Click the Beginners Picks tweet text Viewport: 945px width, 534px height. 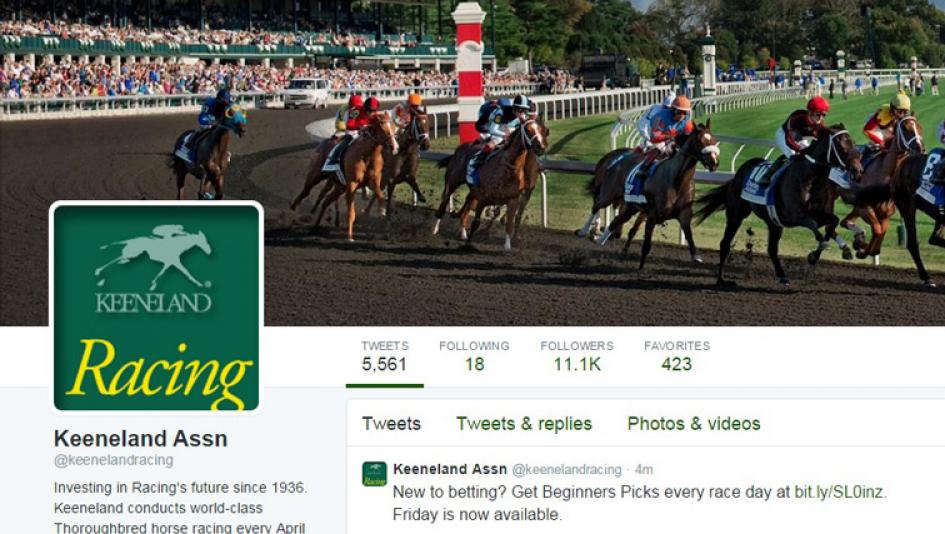tap(639, 503)
